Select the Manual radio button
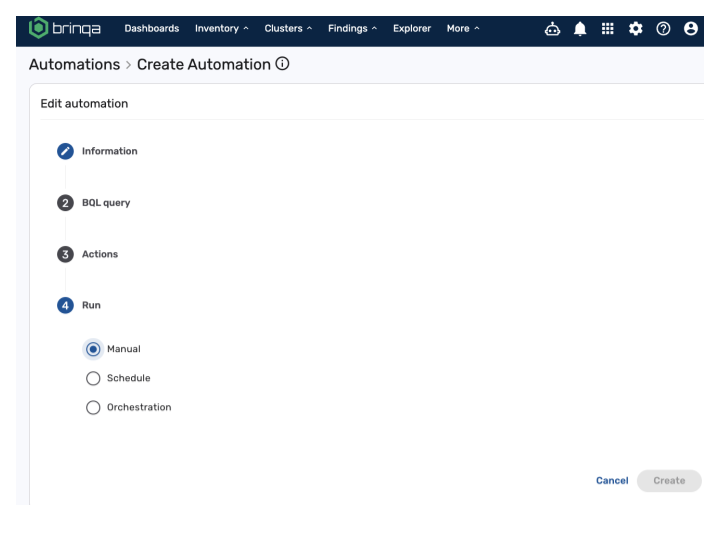The height and width of the screenshot is (540, 720). (x=93, y=349)
